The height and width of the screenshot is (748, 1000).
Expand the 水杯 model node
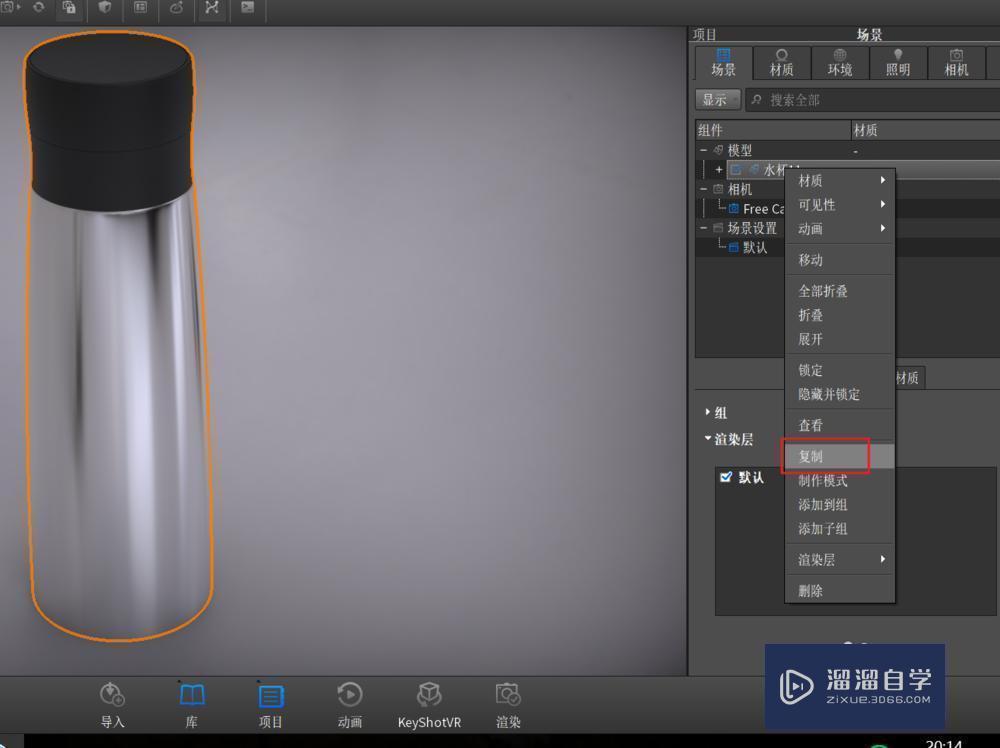719,169
